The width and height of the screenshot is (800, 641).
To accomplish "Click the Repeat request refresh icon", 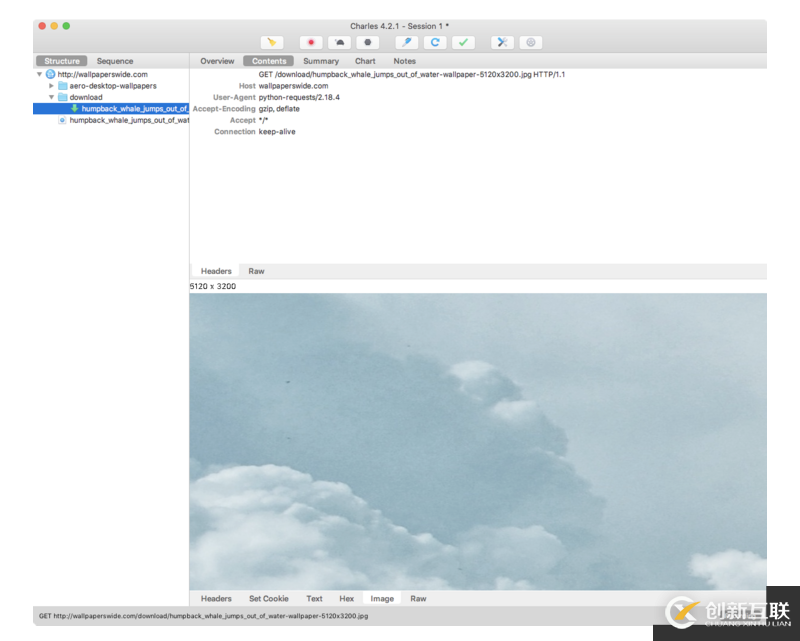I will [x=434, y=43].
